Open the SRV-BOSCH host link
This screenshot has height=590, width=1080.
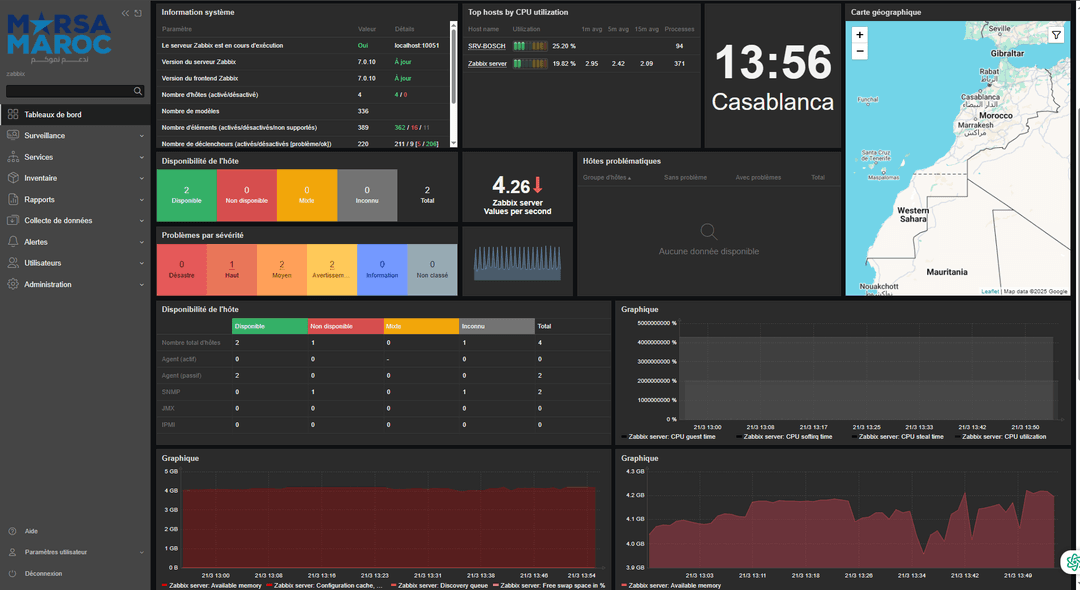pos(486,46)
